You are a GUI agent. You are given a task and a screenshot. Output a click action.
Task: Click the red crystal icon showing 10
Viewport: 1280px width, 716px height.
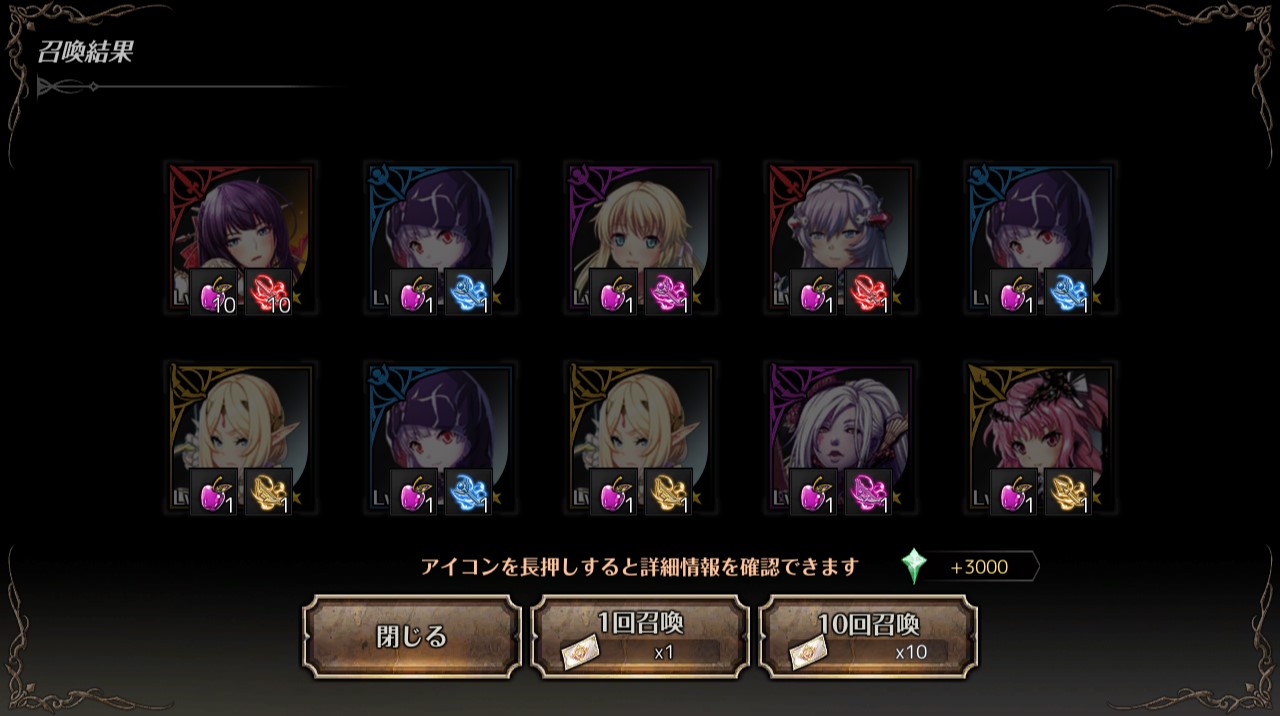coord(269,292)
